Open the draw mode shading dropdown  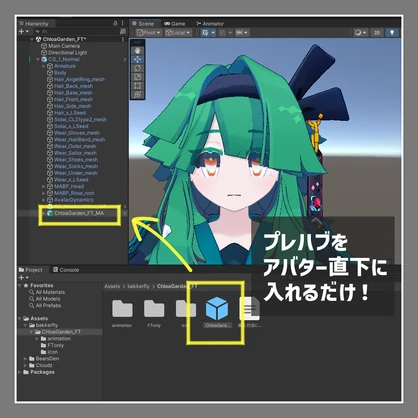click(360, 32)
